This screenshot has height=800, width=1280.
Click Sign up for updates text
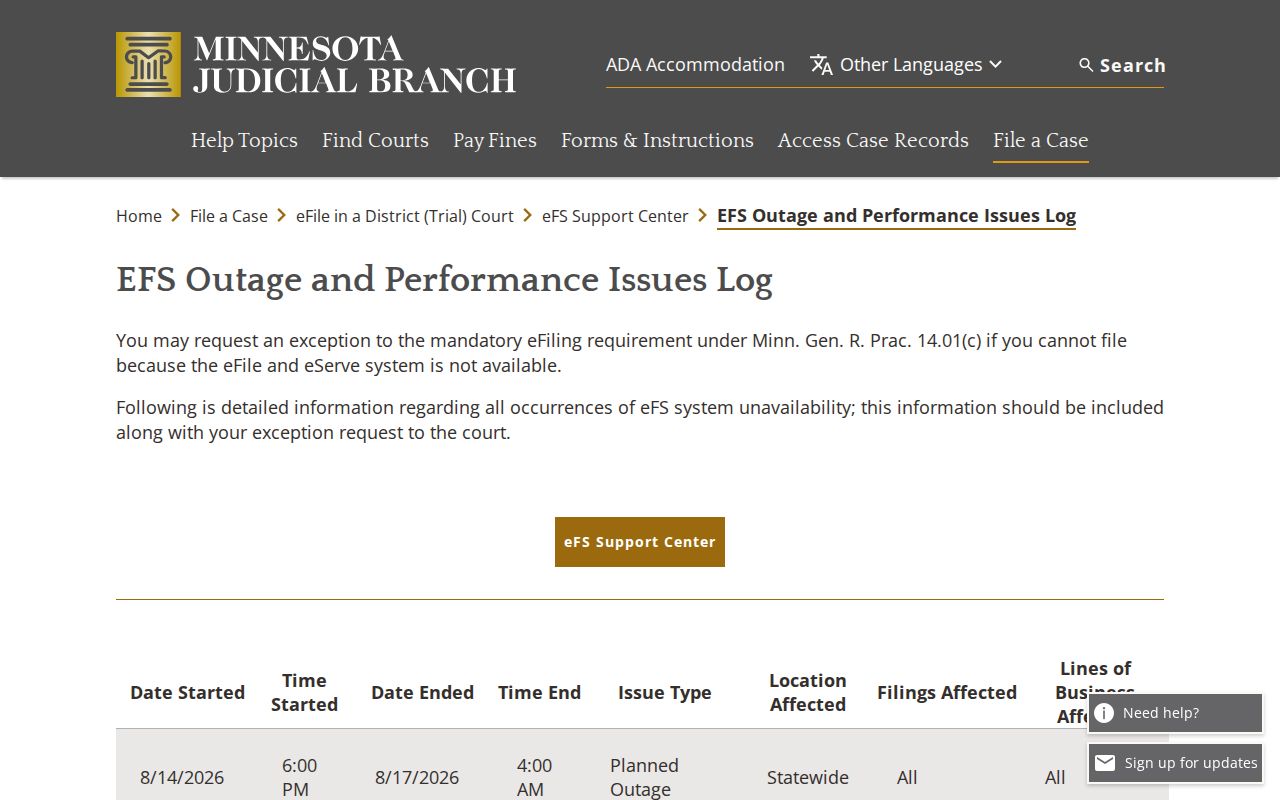click(1191, 763)
